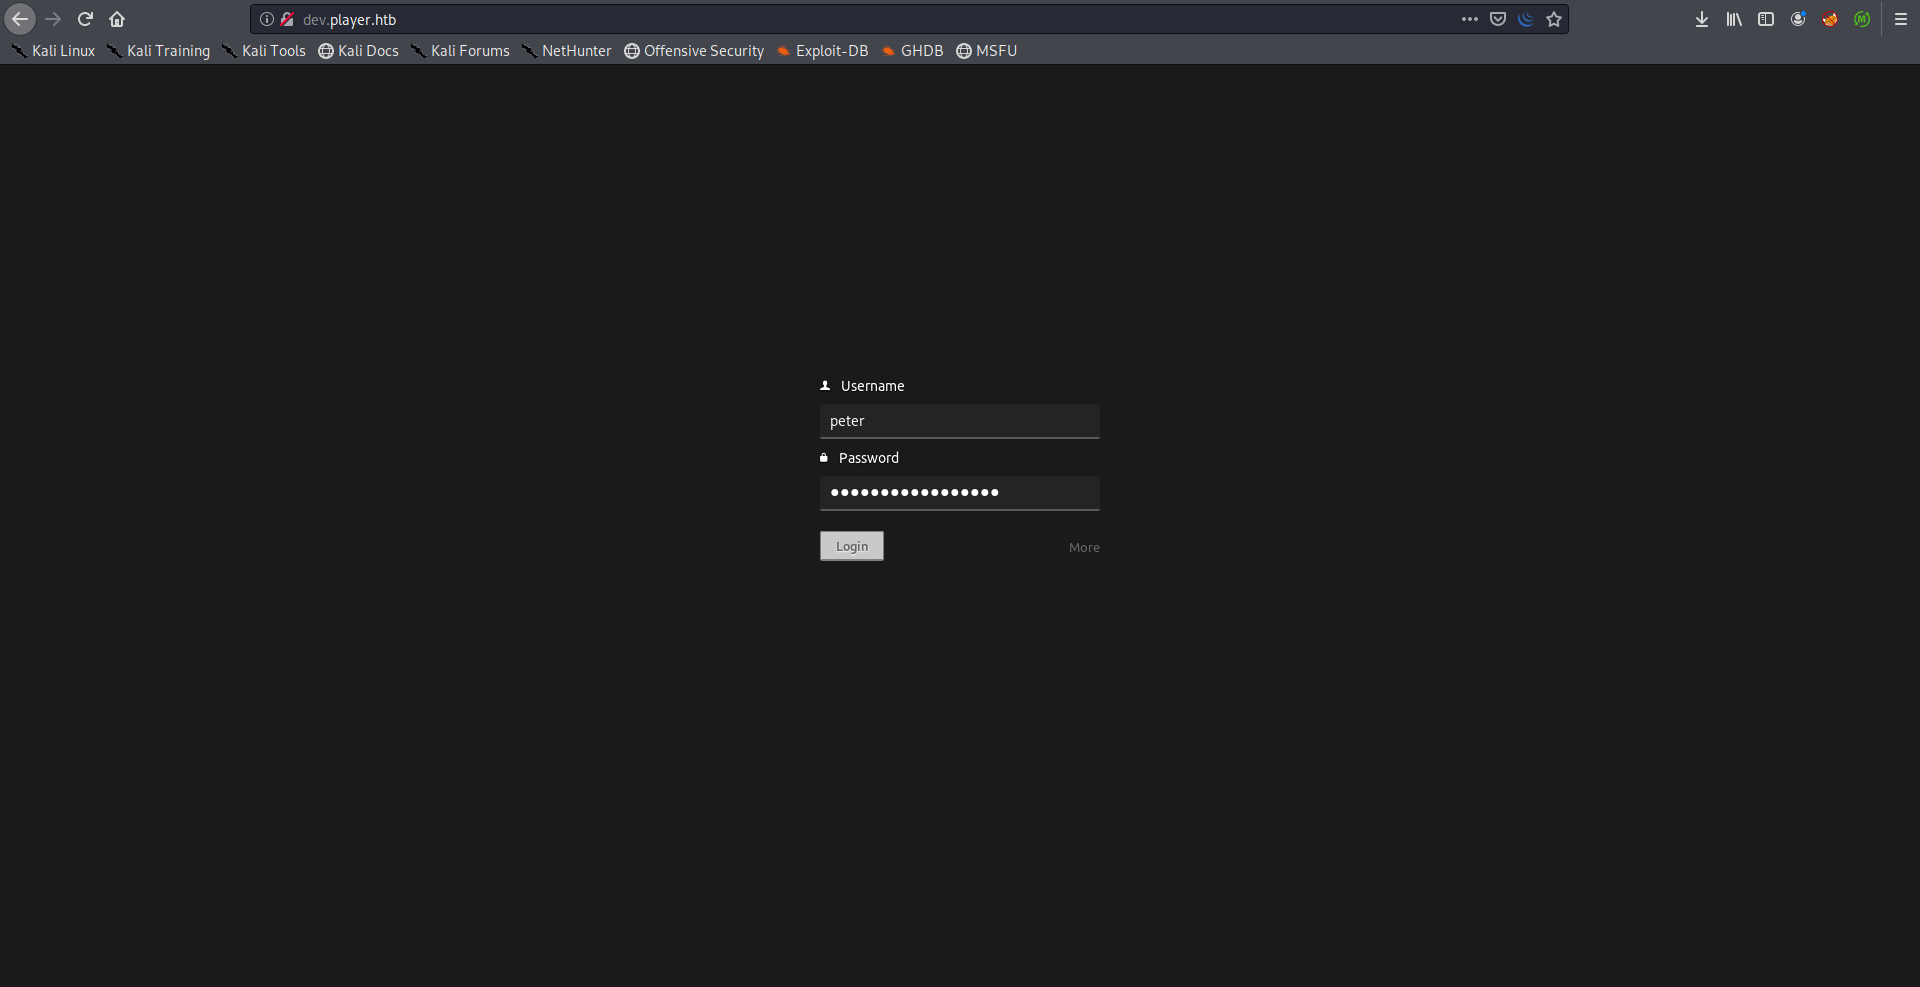Image resolution: width=1920 pixels, height=987 pixels.
Task: Open the Kali Linux bookmark
Action: coord(54,51)
